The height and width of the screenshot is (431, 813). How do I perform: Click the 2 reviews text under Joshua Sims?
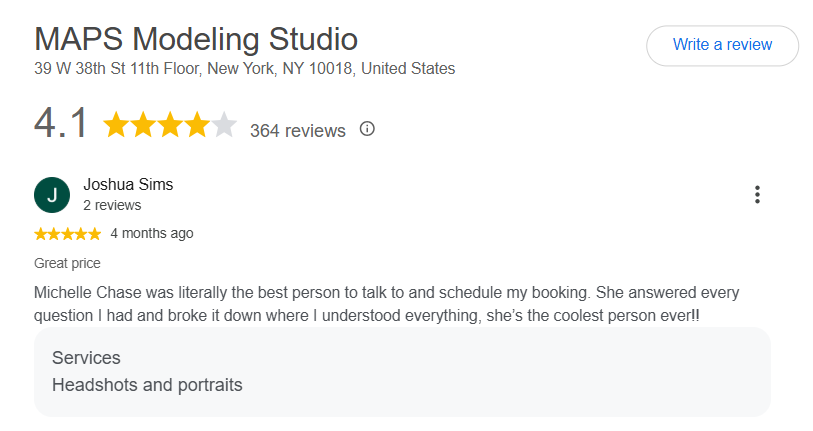pos(112,205)
